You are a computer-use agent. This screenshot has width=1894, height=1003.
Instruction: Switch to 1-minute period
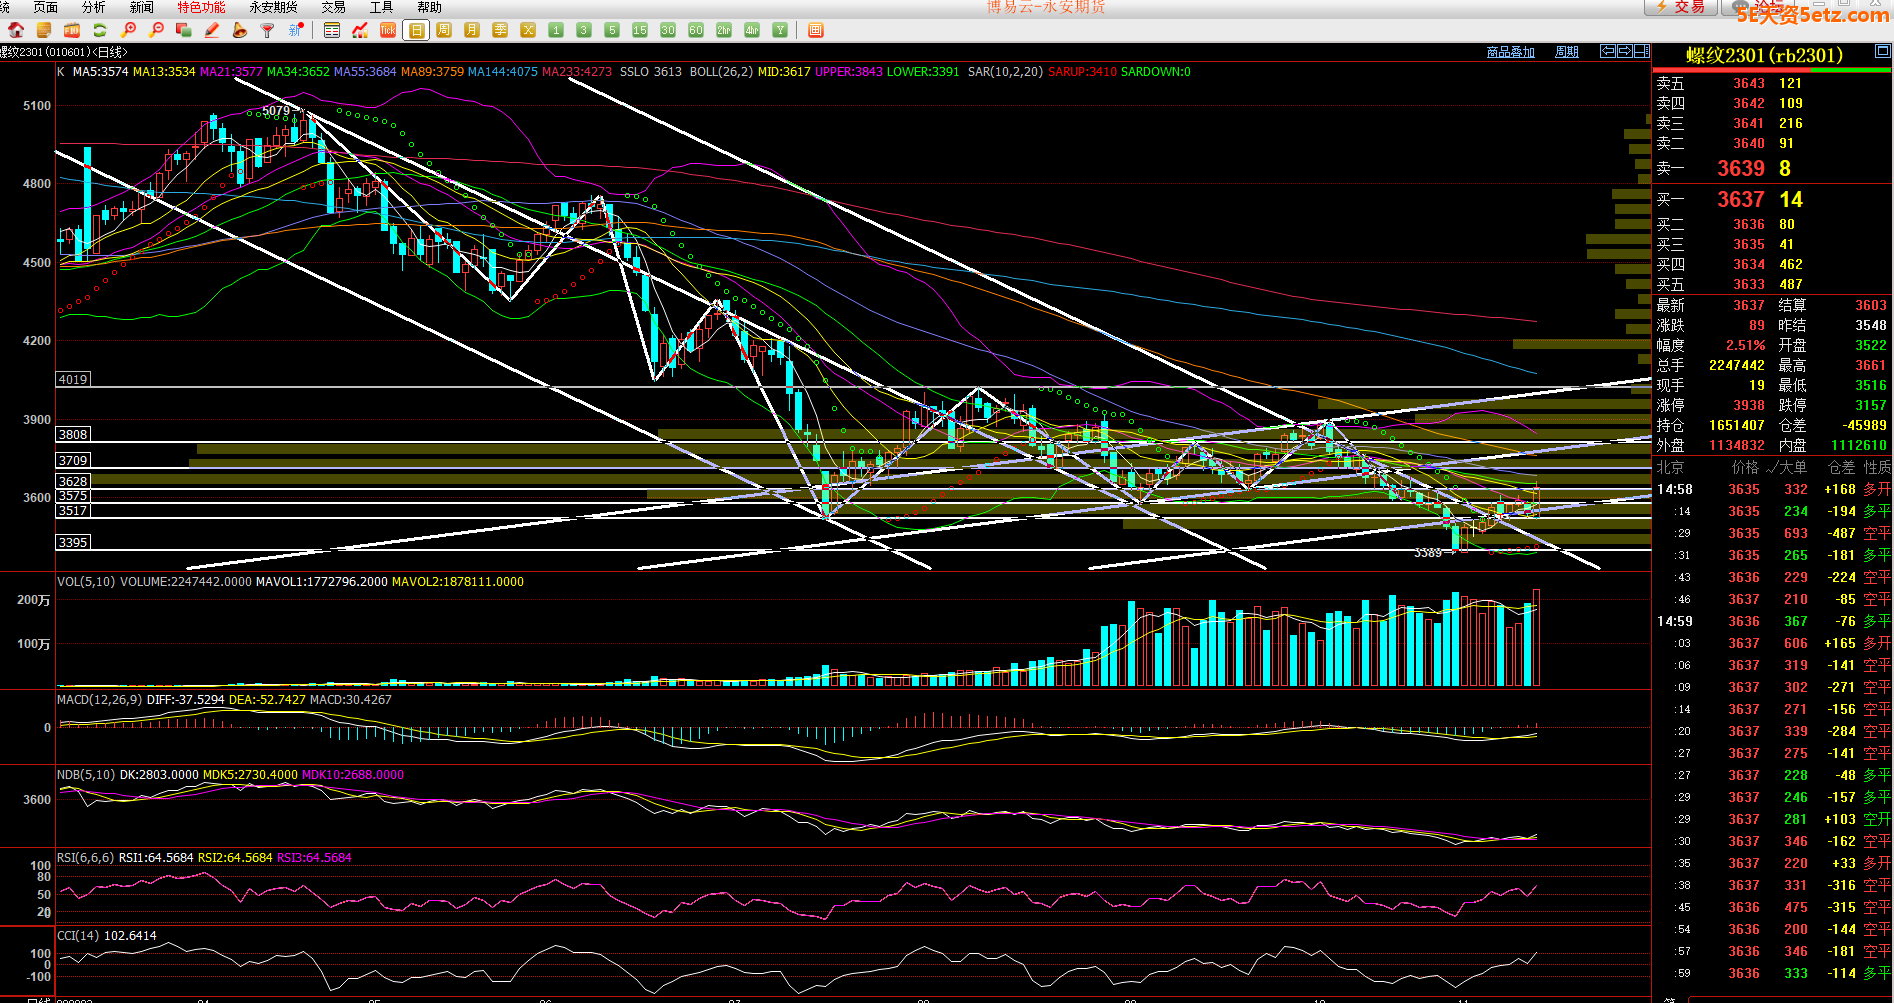point(556,30)
